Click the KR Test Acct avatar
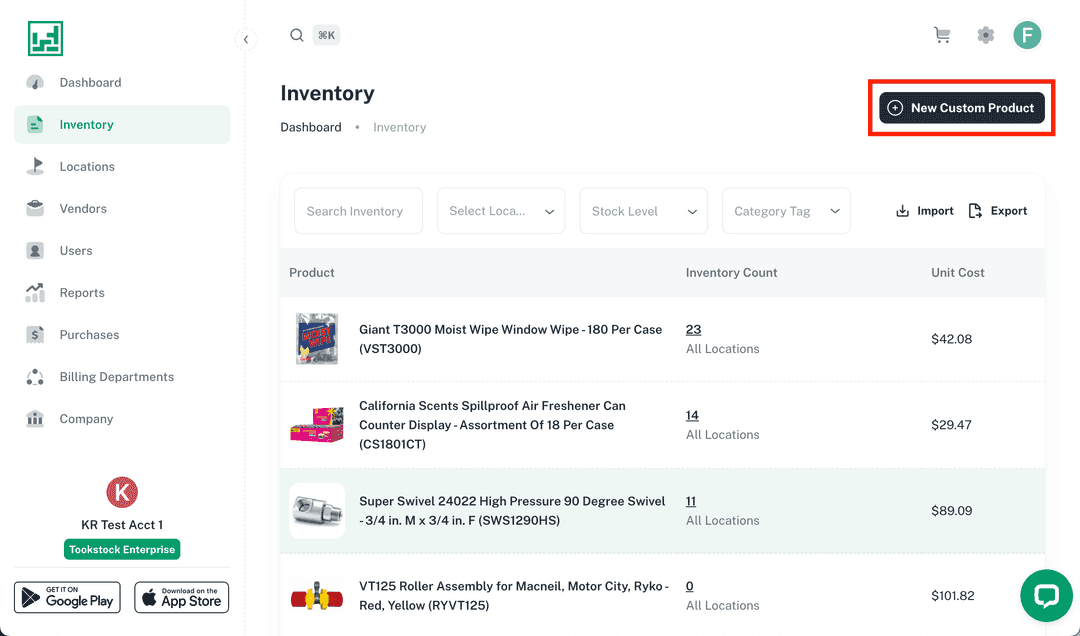This screenshot has height=636, width=1080. pyautogui.click(x=122, y=492)
